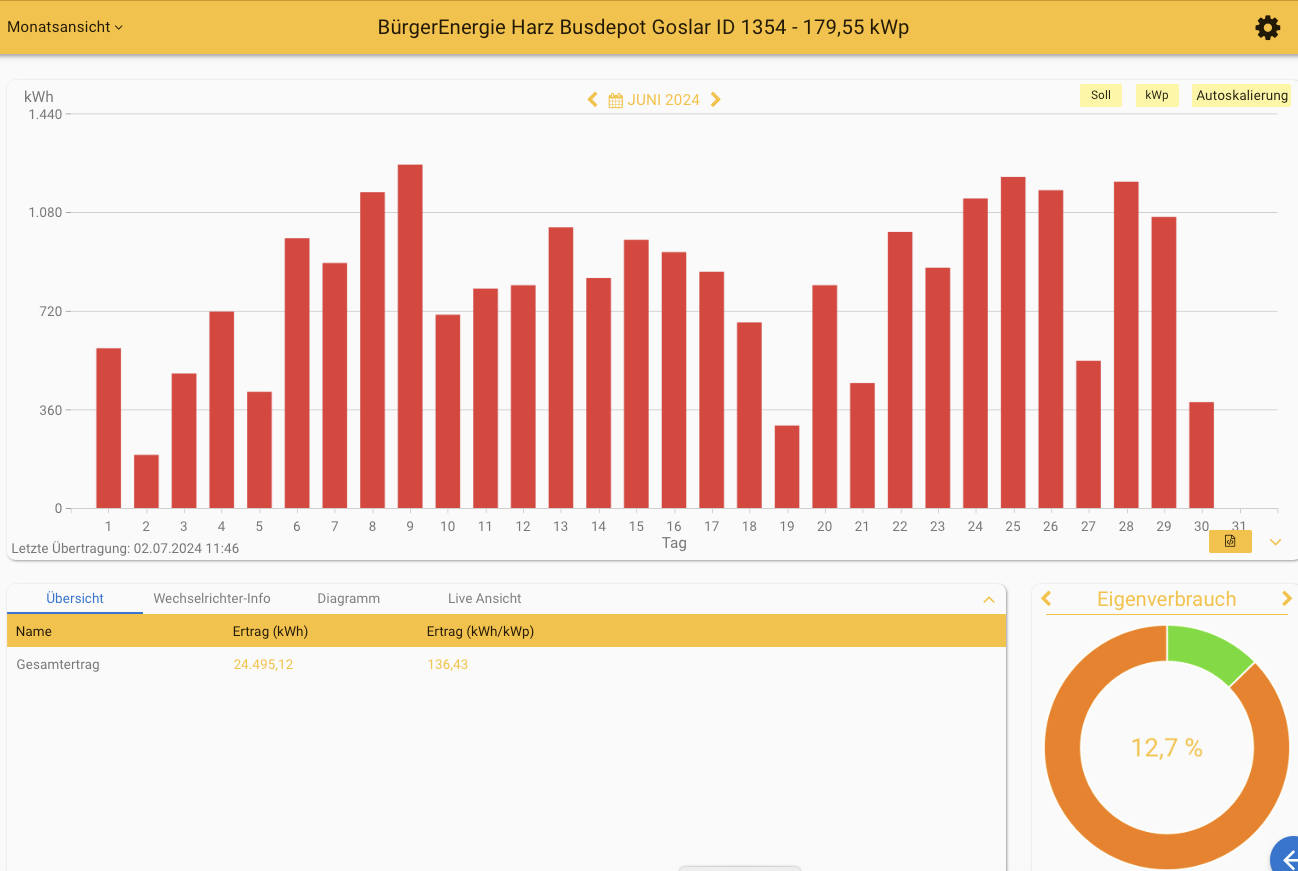
Task: Select the Diagramm tab
Action: coord(349,598)
